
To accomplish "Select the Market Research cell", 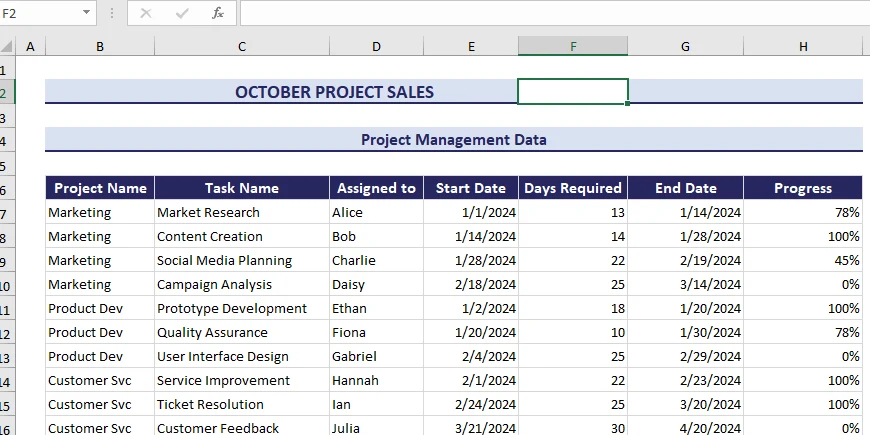I will coord(242,212).
